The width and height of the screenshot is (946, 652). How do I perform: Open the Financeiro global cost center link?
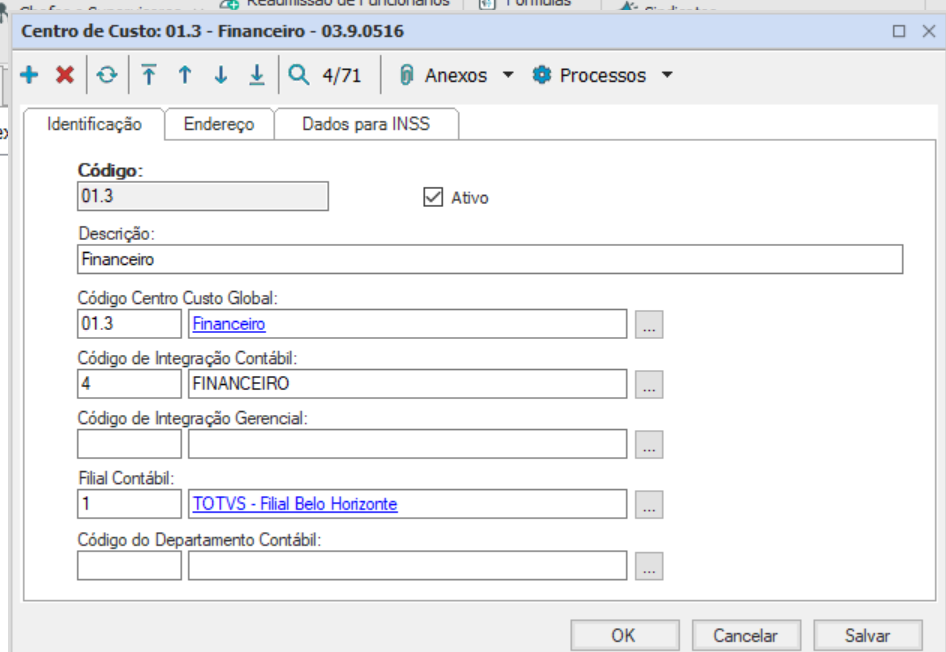point(229,324)
